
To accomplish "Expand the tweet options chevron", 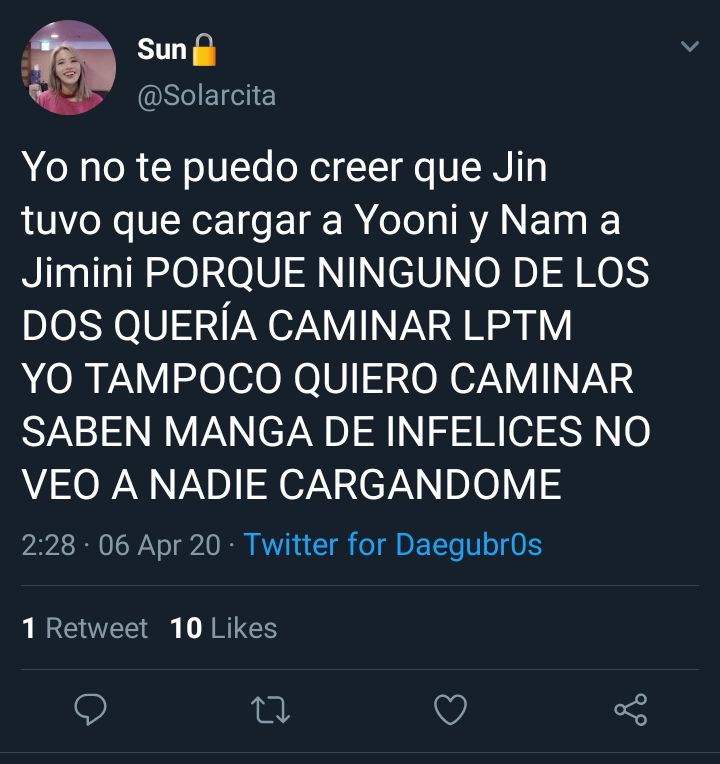I will point(690,46).
